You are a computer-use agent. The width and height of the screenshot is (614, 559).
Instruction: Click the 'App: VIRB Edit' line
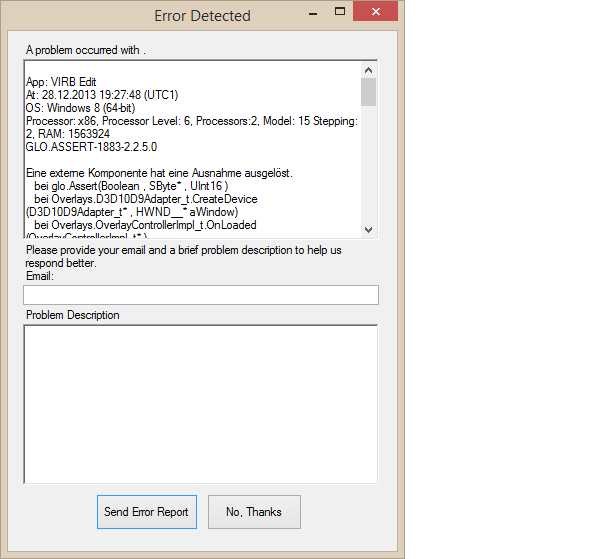pos(61,82)
